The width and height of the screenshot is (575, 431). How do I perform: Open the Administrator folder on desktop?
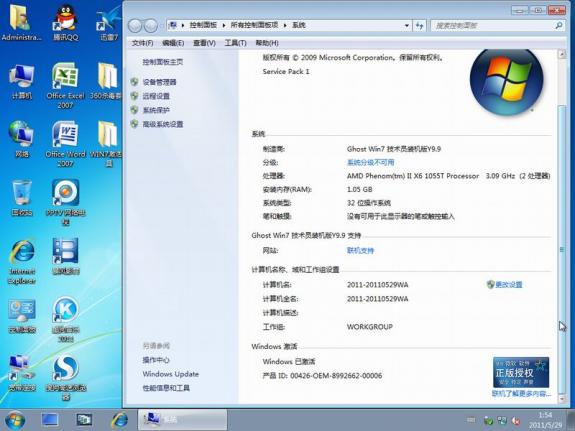point(21,23)
